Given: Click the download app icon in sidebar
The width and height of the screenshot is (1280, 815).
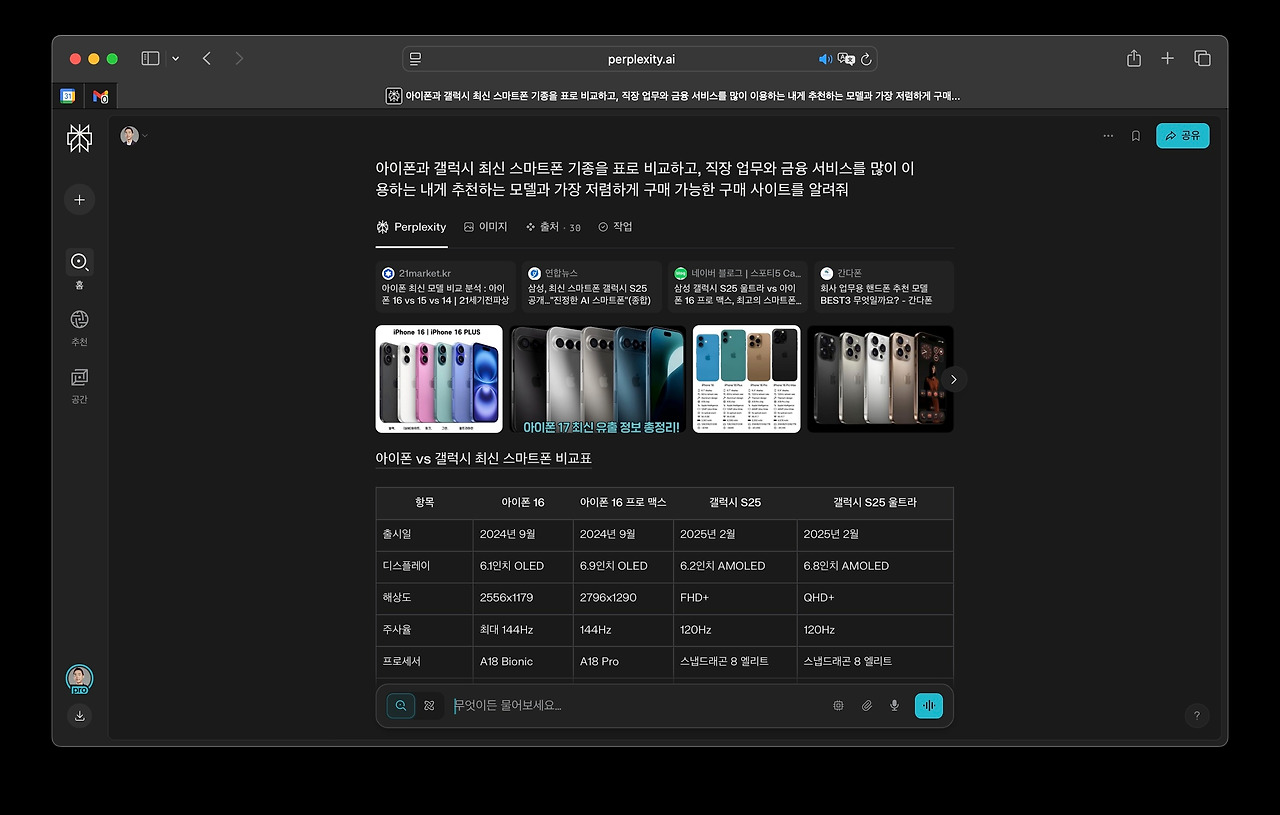Looking at the screenshot, I should tap(80, 715).
